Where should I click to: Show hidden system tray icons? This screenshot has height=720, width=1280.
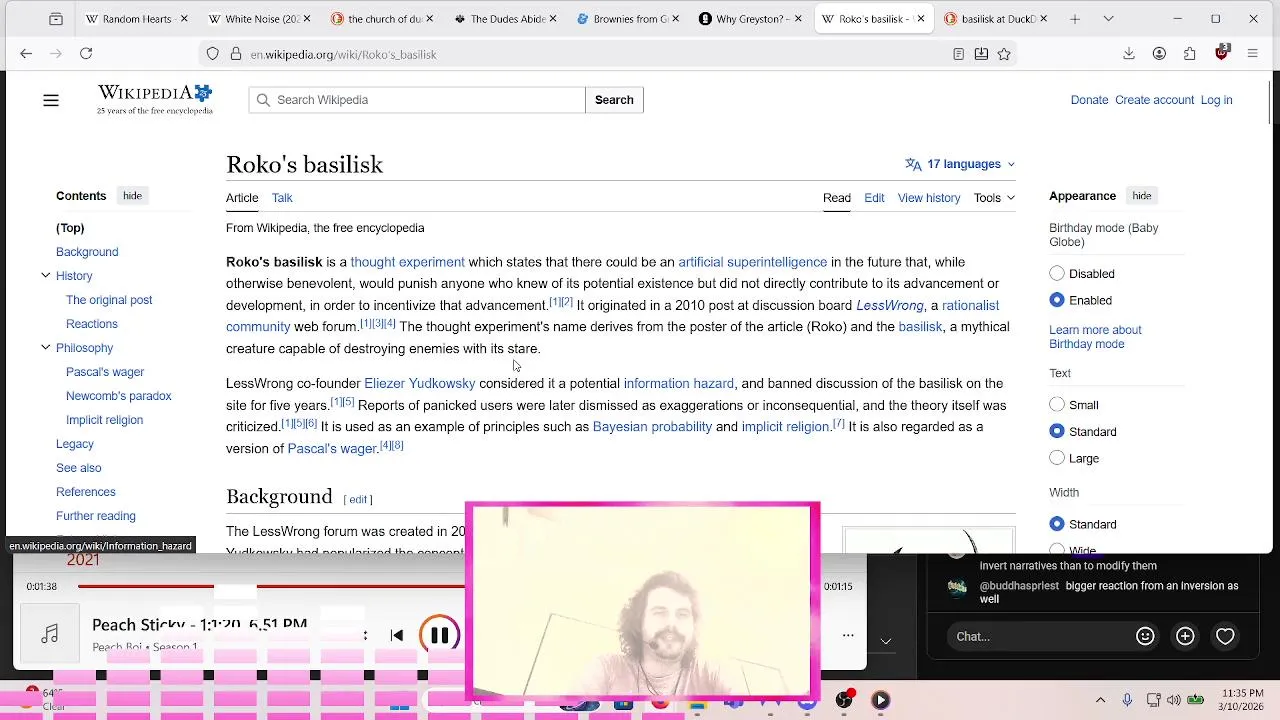pos(1101,700)
